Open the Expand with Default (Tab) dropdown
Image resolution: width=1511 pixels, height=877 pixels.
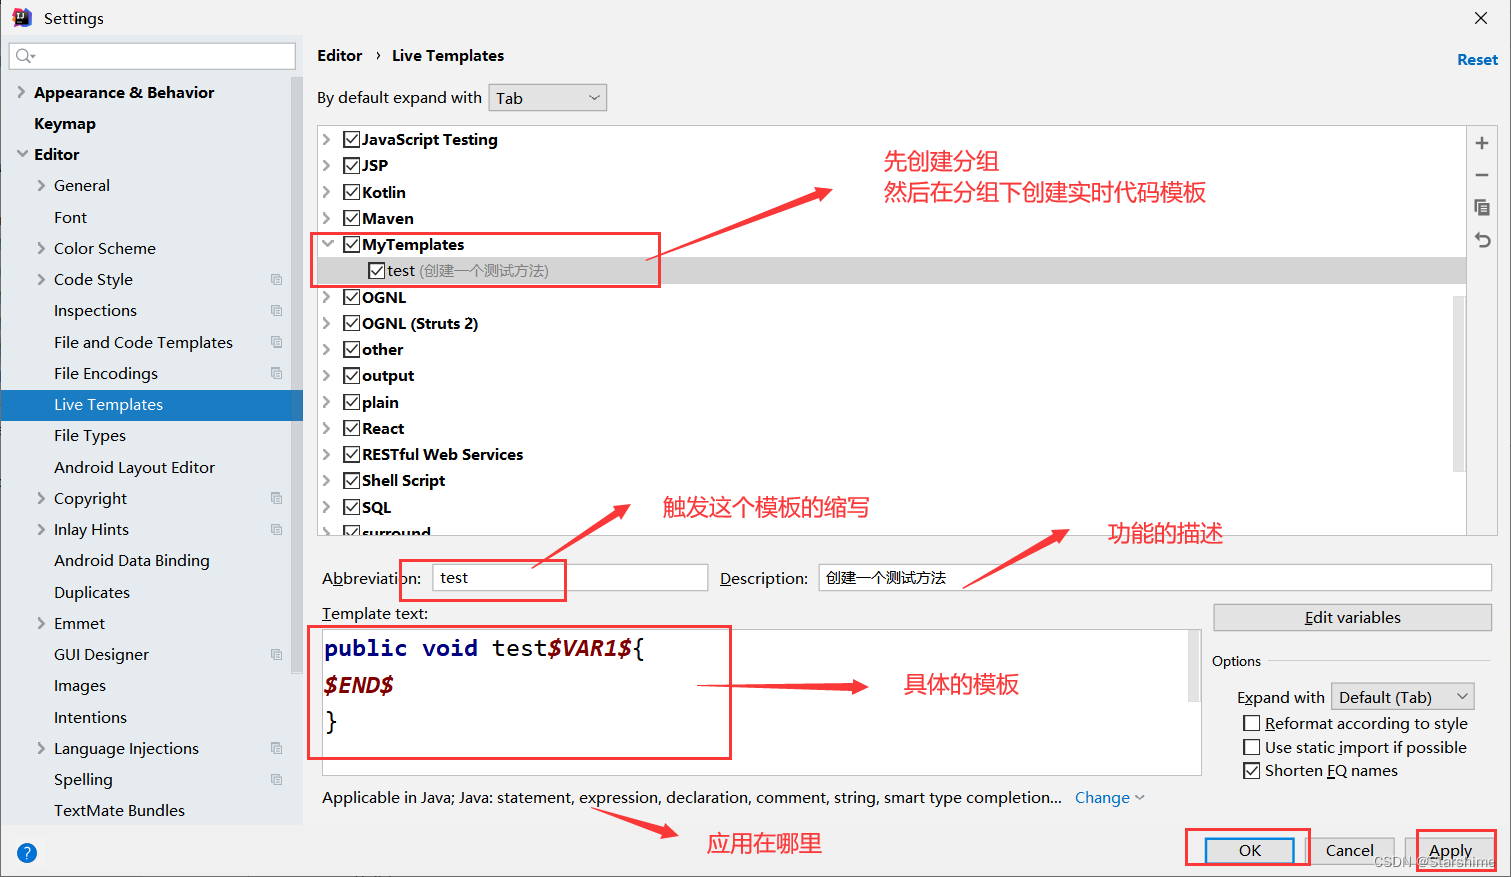1402,696
